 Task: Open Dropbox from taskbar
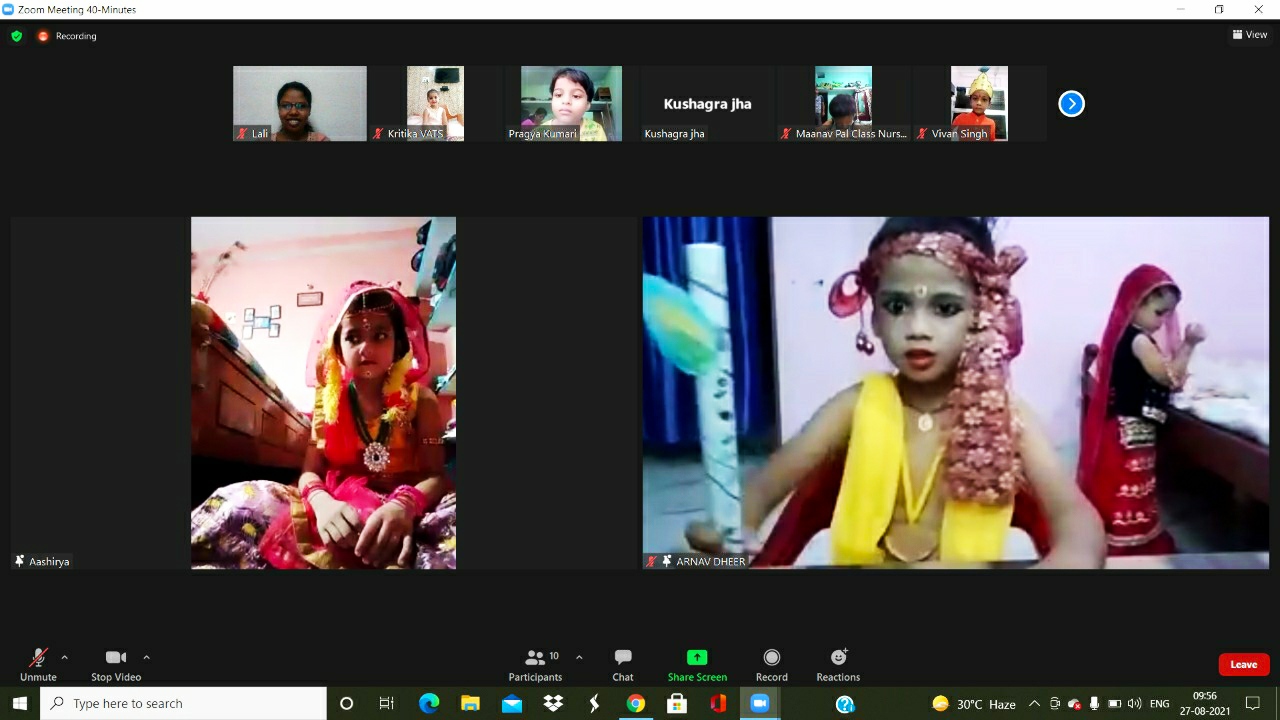(553, 704)
